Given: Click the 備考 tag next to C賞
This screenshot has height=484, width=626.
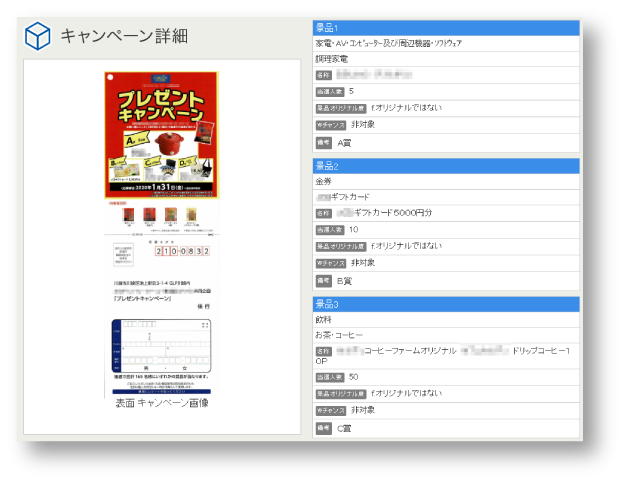Looking at the screenshot, I should pyautogui.click(x=323, y=428).
